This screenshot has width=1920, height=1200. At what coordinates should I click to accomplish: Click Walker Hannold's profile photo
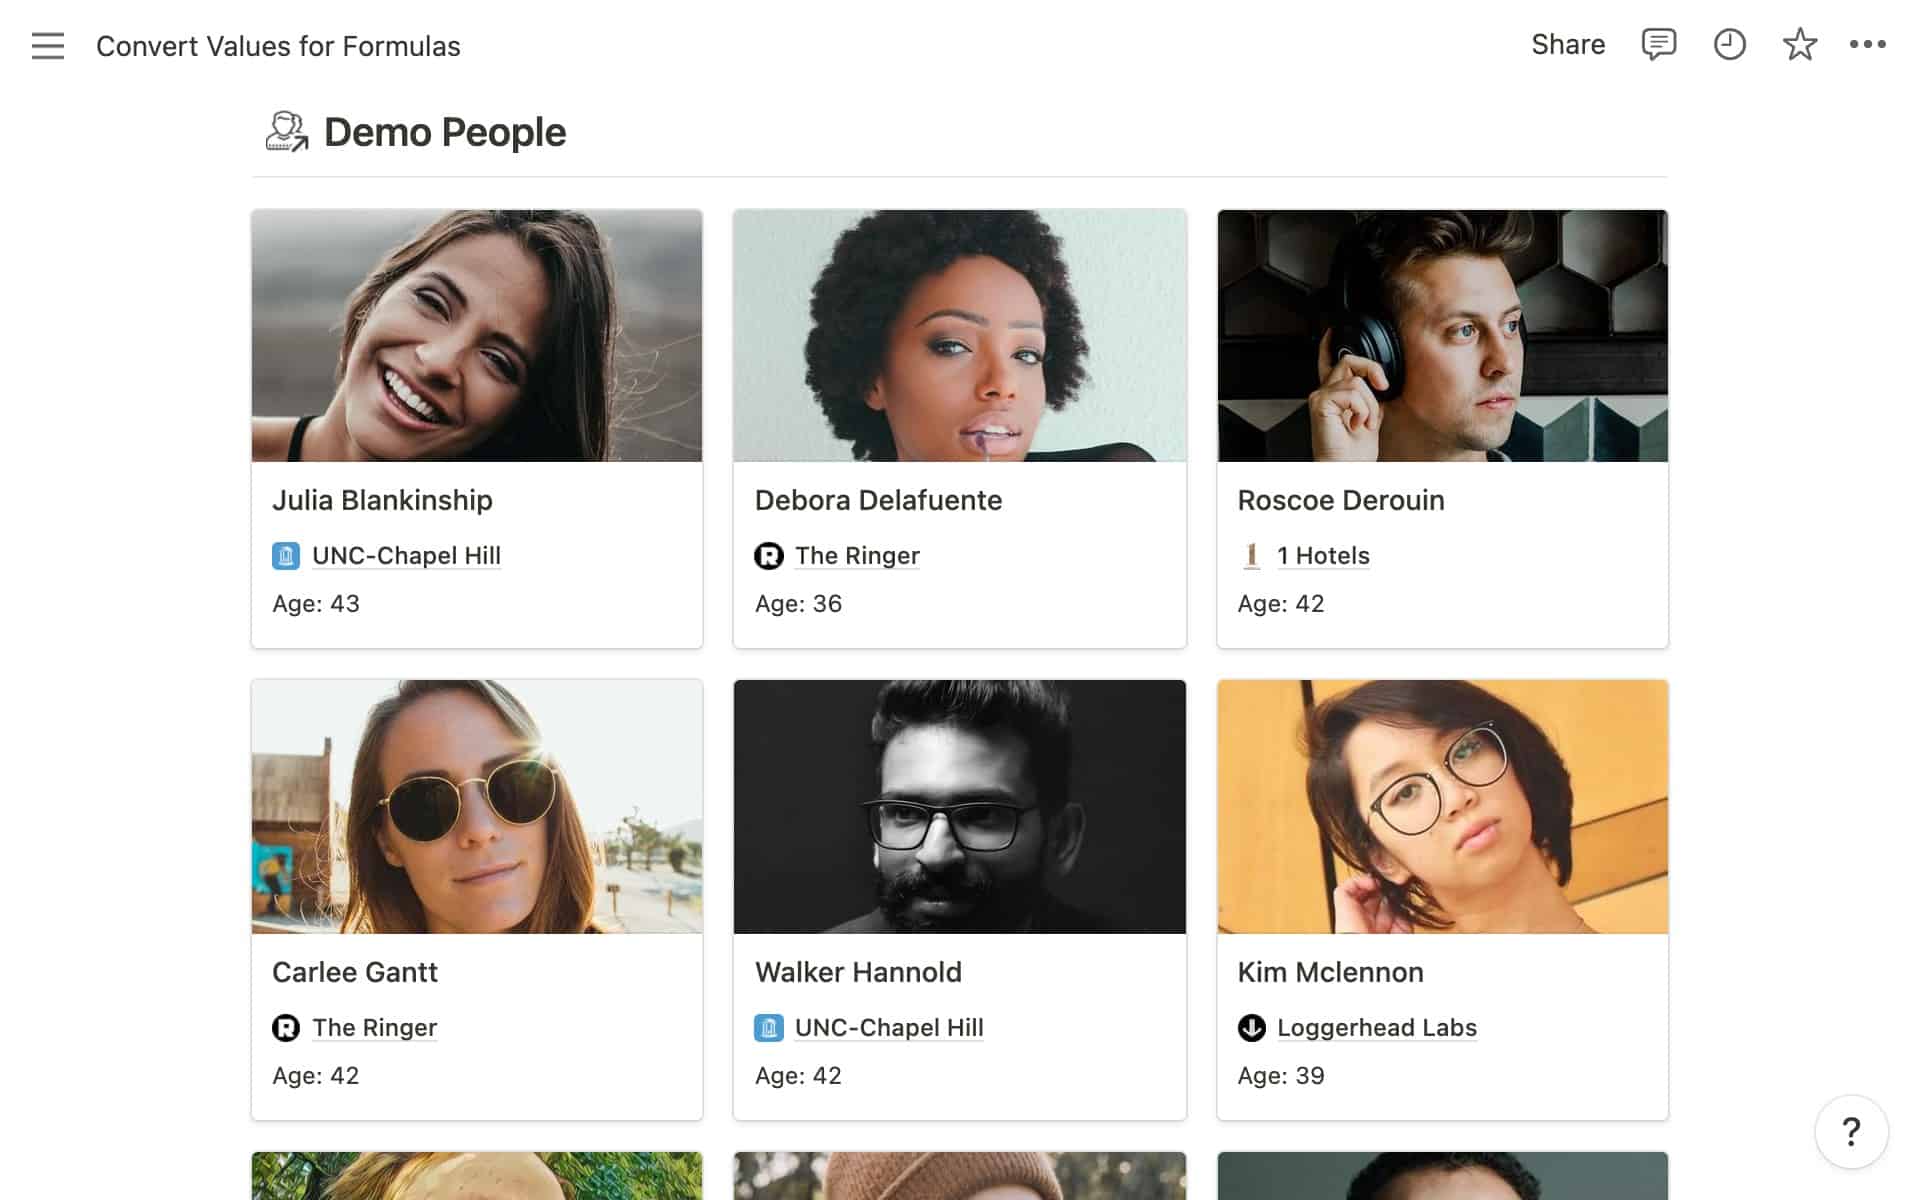coord(959,808)
